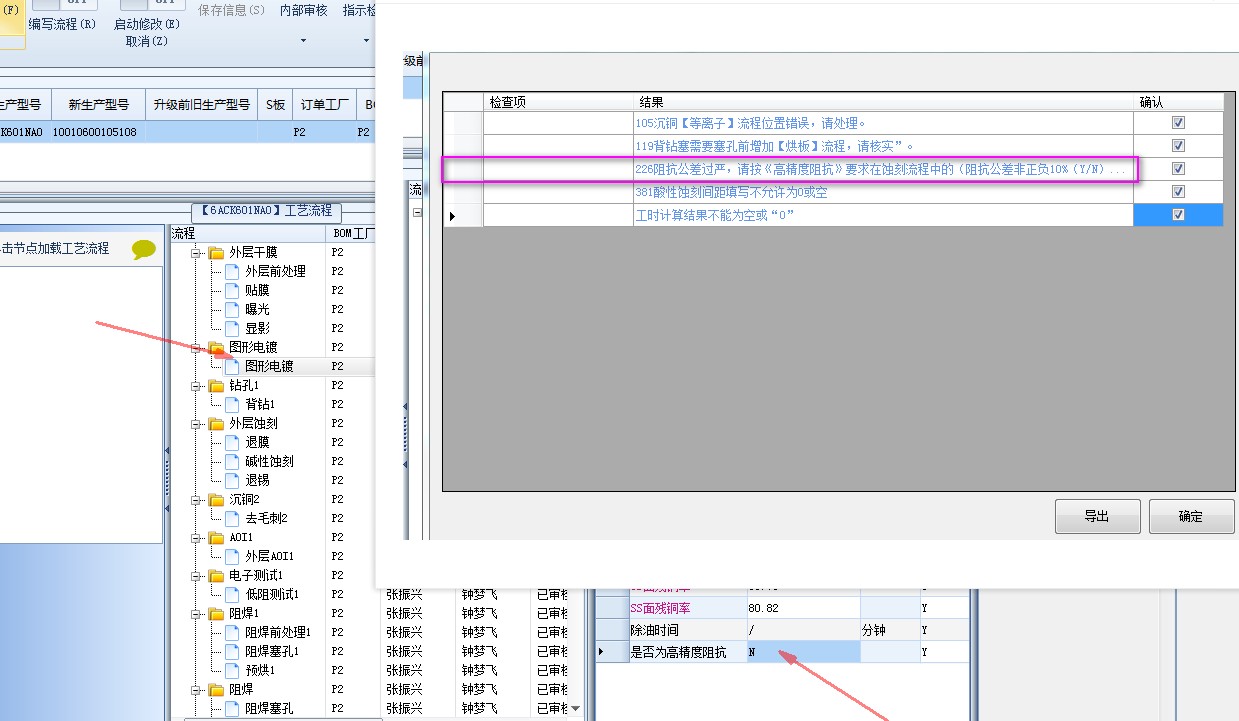This screenshot has width=1239, height=721.
Task: Collapse the 图形电镀 folder tree node
Action: [x=197, y=348]
